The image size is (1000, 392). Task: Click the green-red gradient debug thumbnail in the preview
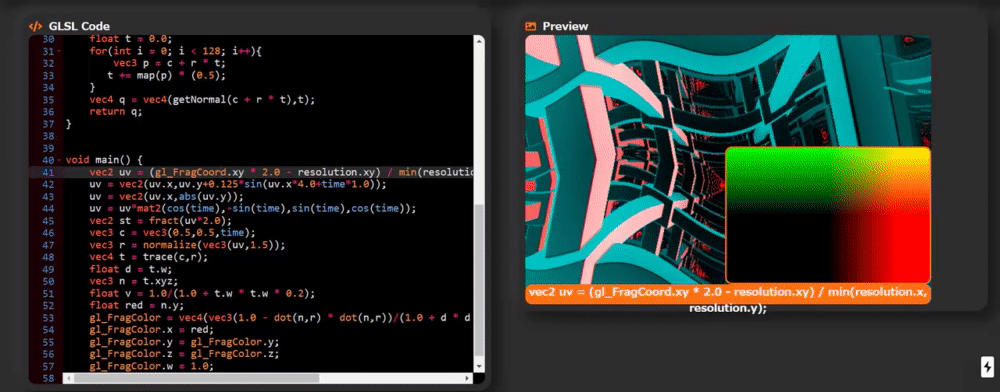(828, 215)
